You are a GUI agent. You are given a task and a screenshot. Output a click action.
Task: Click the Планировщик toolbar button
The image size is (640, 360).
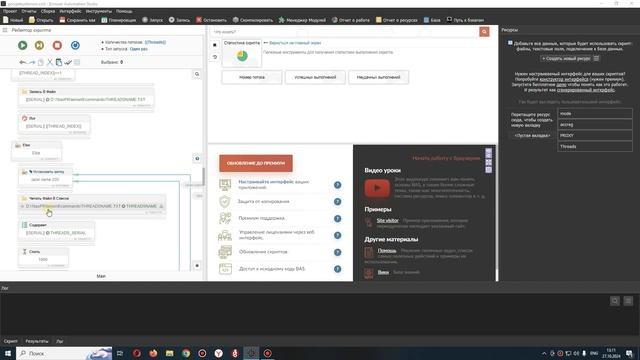point(119,20)
